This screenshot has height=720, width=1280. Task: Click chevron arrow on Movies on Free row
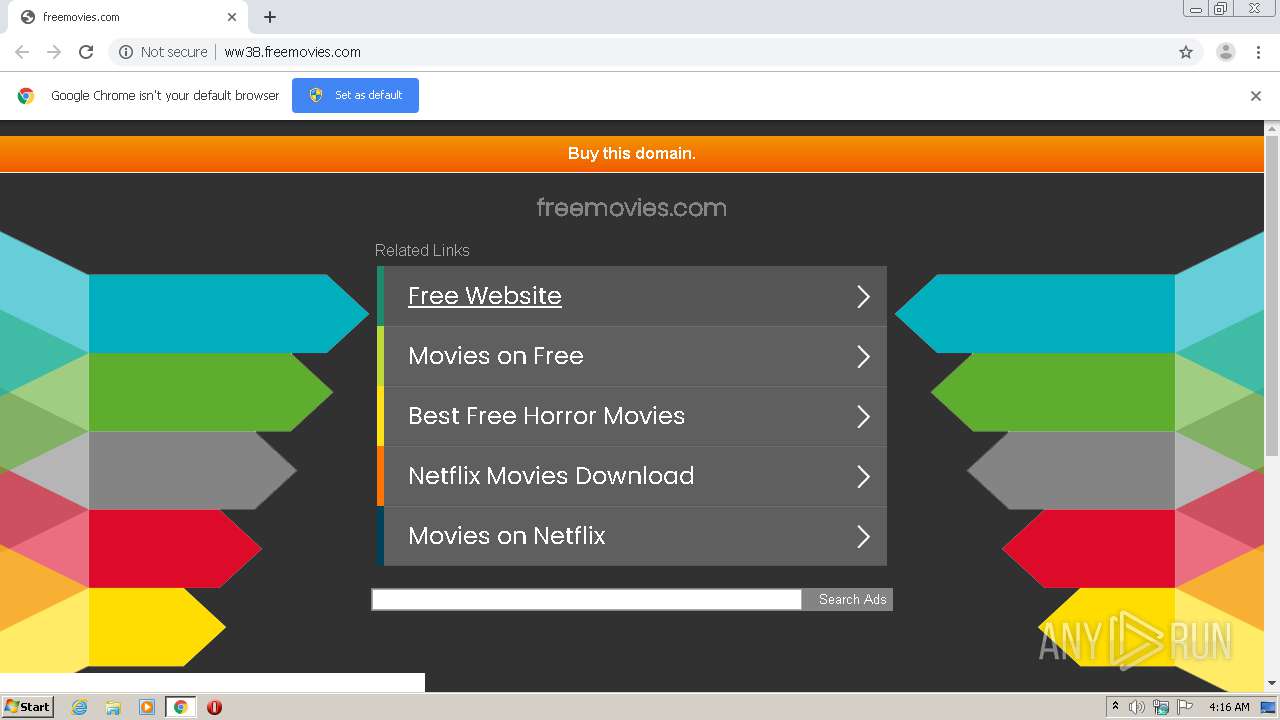[x=863, y=356]
